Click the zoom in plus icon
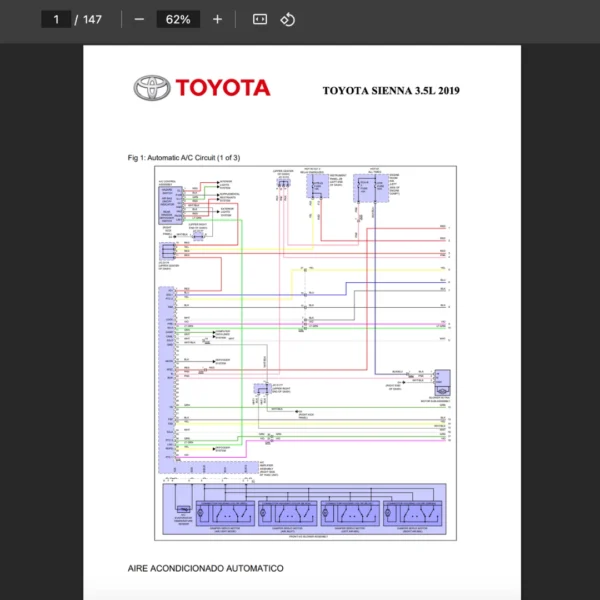The height and width of the screenshot is (600, 600). coord(217,19)
